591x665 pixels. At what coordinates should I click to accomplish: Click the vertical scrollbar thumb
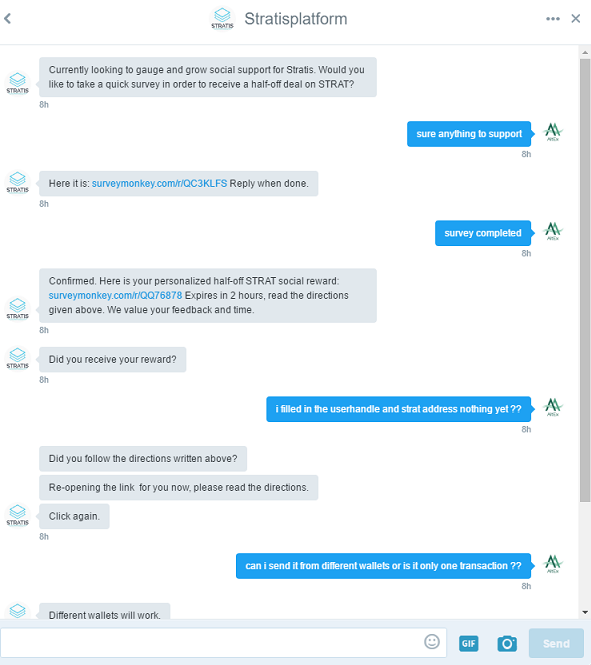click(585, 281)
